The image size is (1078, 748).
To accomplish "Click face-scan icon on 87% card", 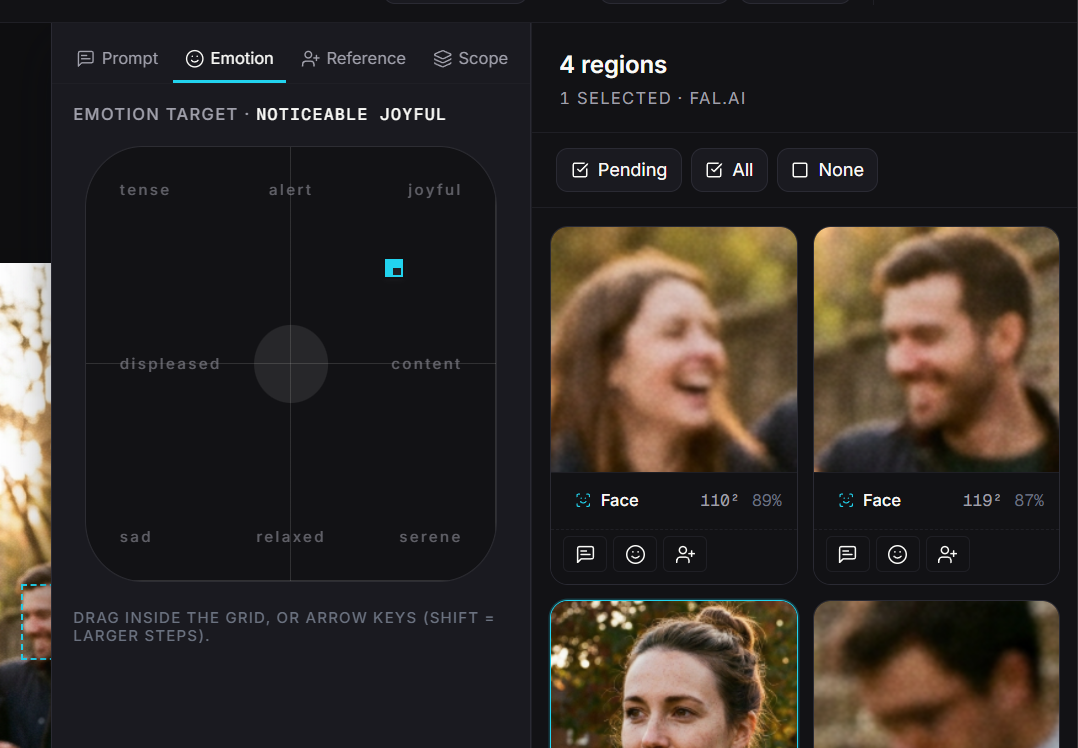I will (846, 500).
